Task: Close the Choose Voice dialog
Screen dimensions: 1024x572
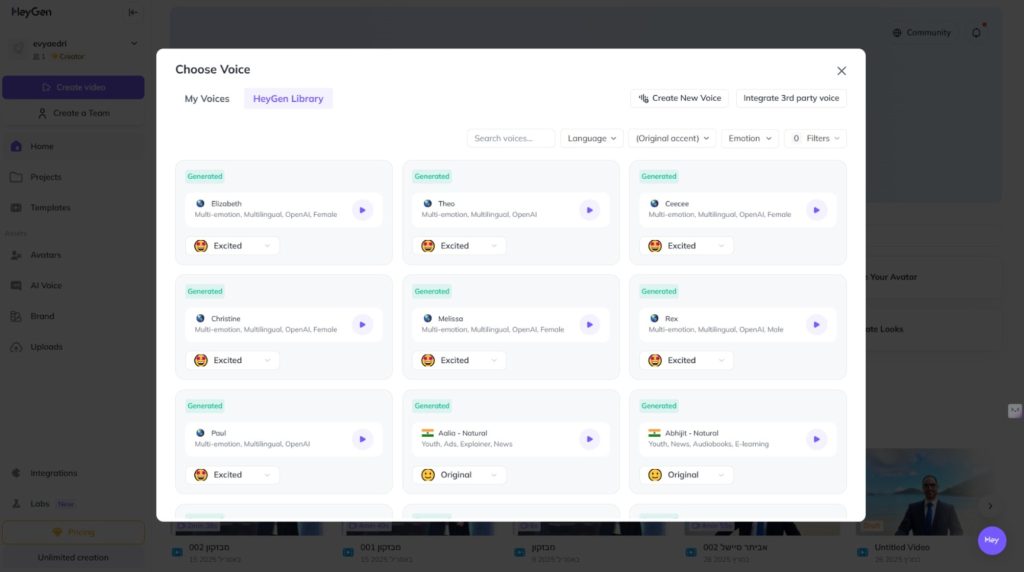Action: pos(841,71)
